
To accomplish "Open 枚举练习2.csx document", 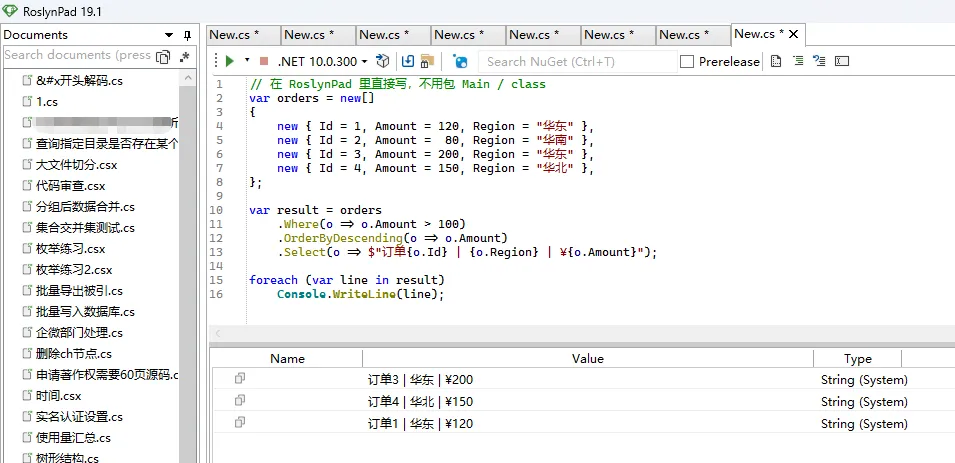I will pos(74,270).
